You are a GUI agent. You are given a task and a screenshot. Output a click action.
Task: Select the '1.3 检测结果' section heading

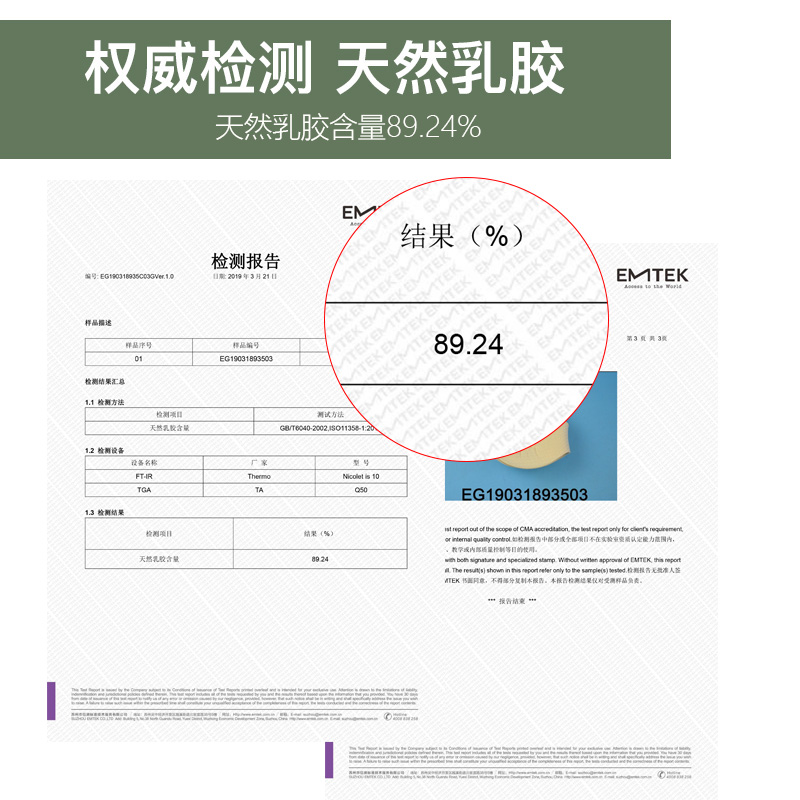105,512
